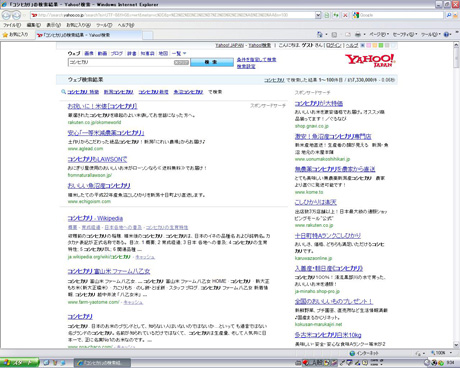Expand the Home button dropdown arrow
The width and height of the screenshot is (460, 368).
tap(326, 34)
